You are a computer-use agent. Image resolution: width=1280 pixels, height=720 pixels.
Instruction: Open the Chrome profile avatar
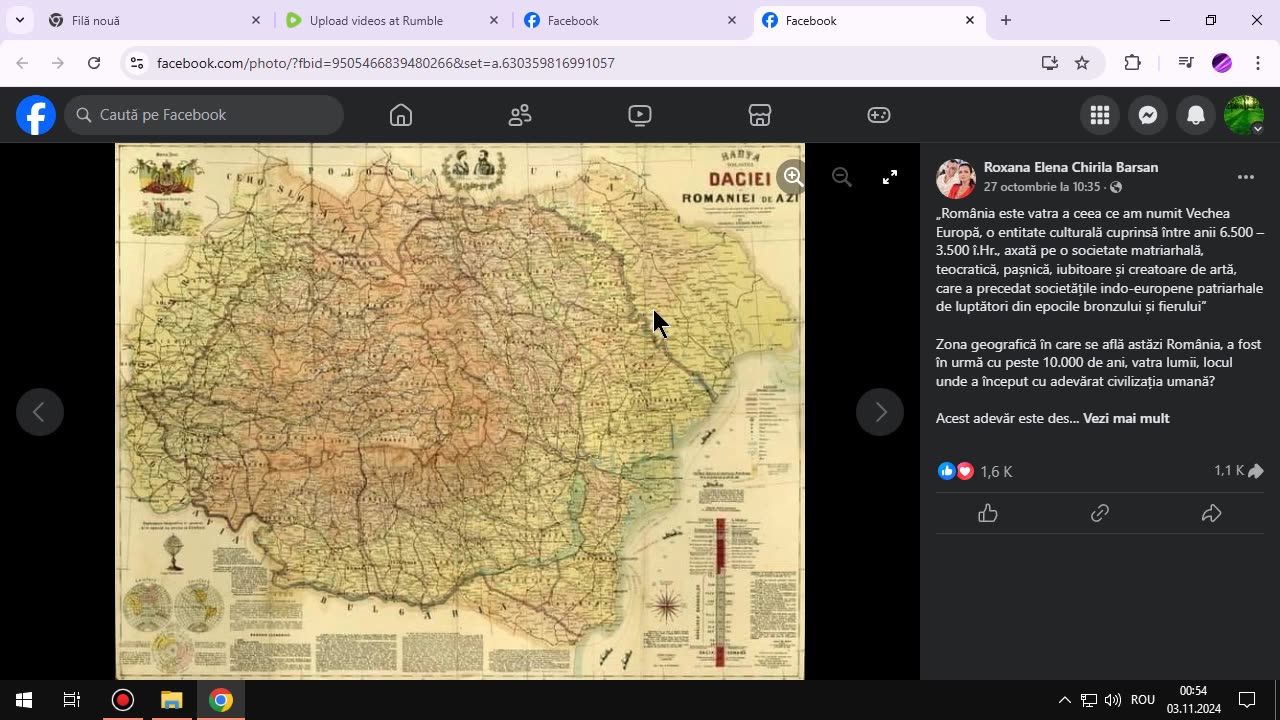1222,63
